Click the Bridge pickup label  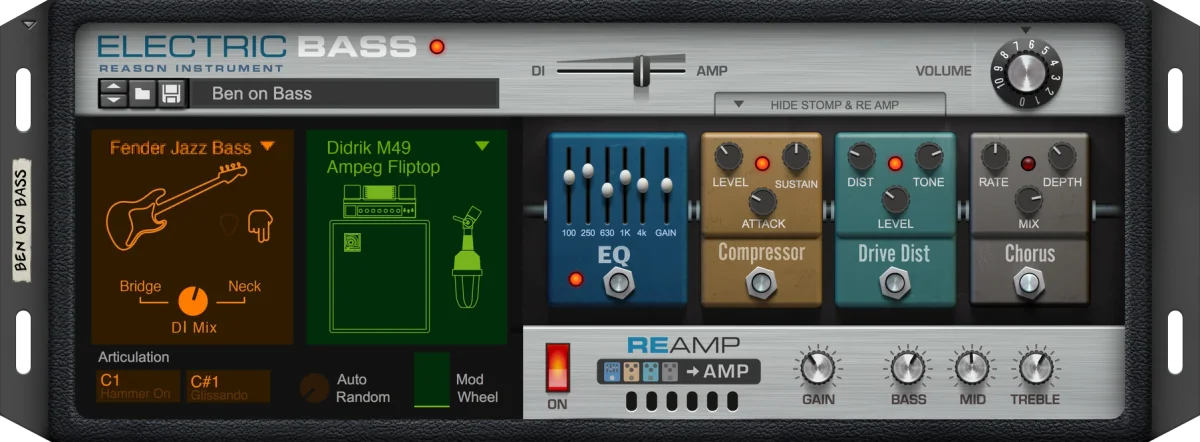click(140, 286)
